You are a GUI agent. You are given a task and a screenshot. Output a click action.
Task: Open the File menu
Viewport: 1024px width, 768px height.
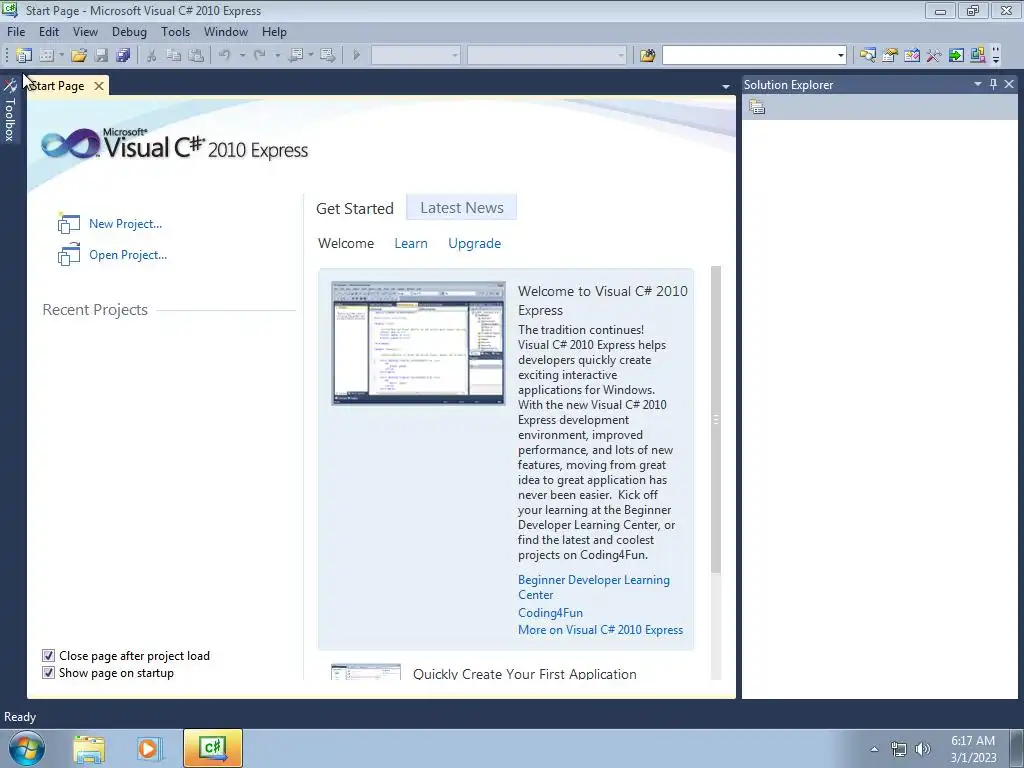click(x=16, y=31)
